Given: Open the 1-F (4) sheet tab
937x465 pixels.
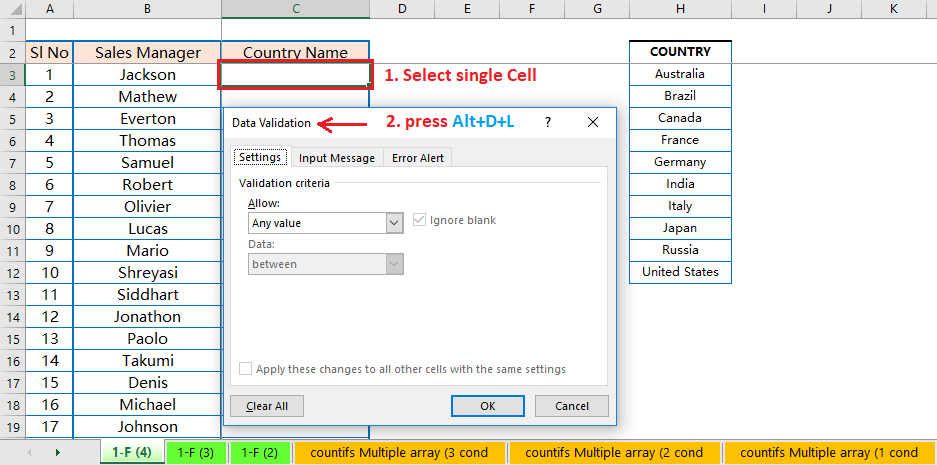Looking at the screenshot, I should (x=131, y=452).
